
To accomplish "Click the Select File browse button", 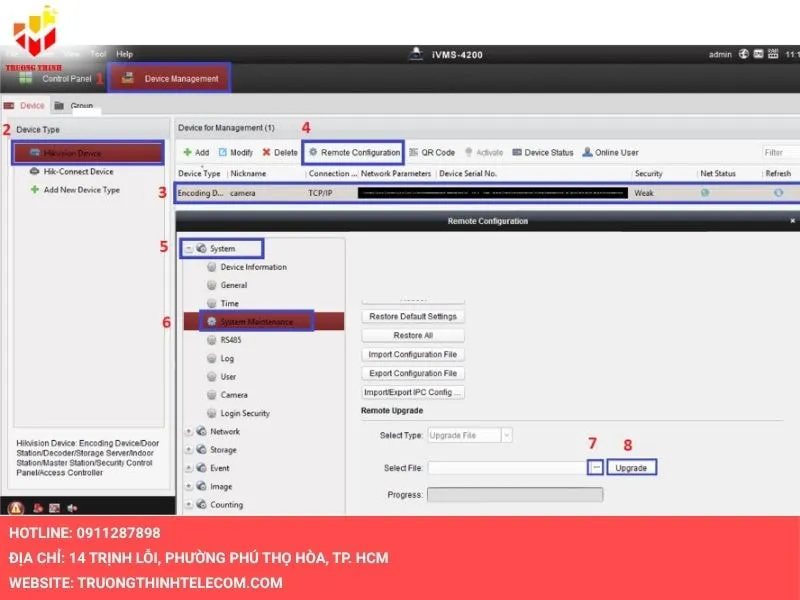I will tap(596, 468).
